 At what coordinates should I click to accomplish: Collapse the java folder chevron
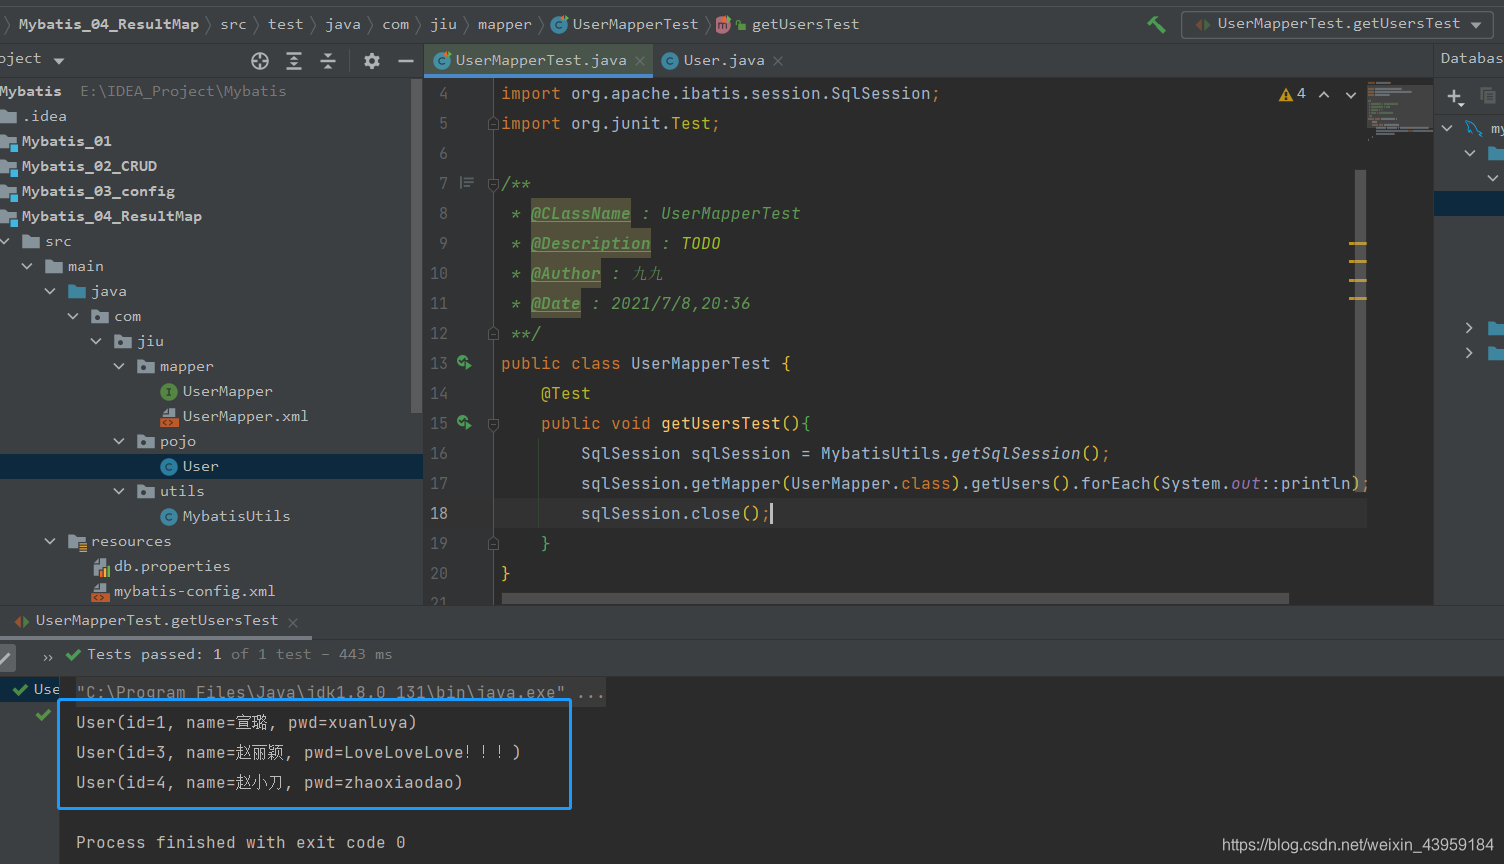[x=50, y=291]
